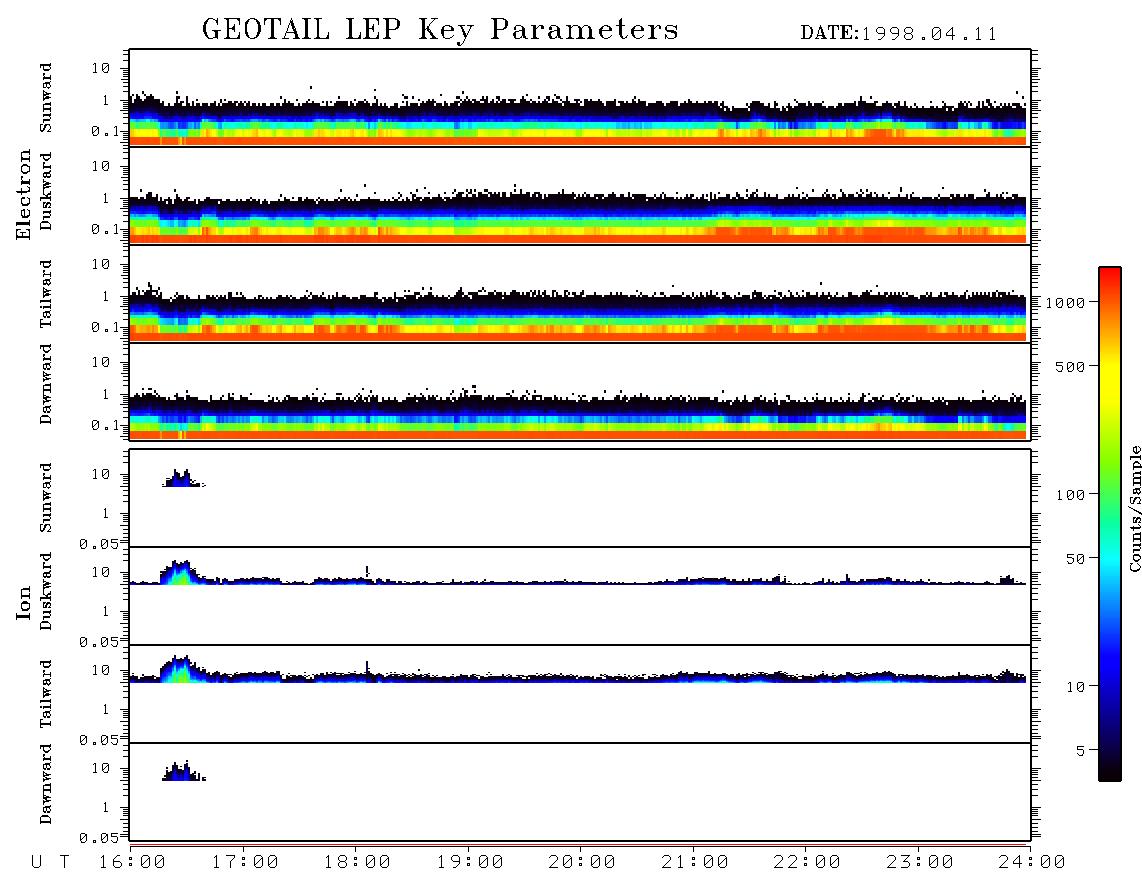Click the Electron Duskward spectrogram panel

click(580, 195)
